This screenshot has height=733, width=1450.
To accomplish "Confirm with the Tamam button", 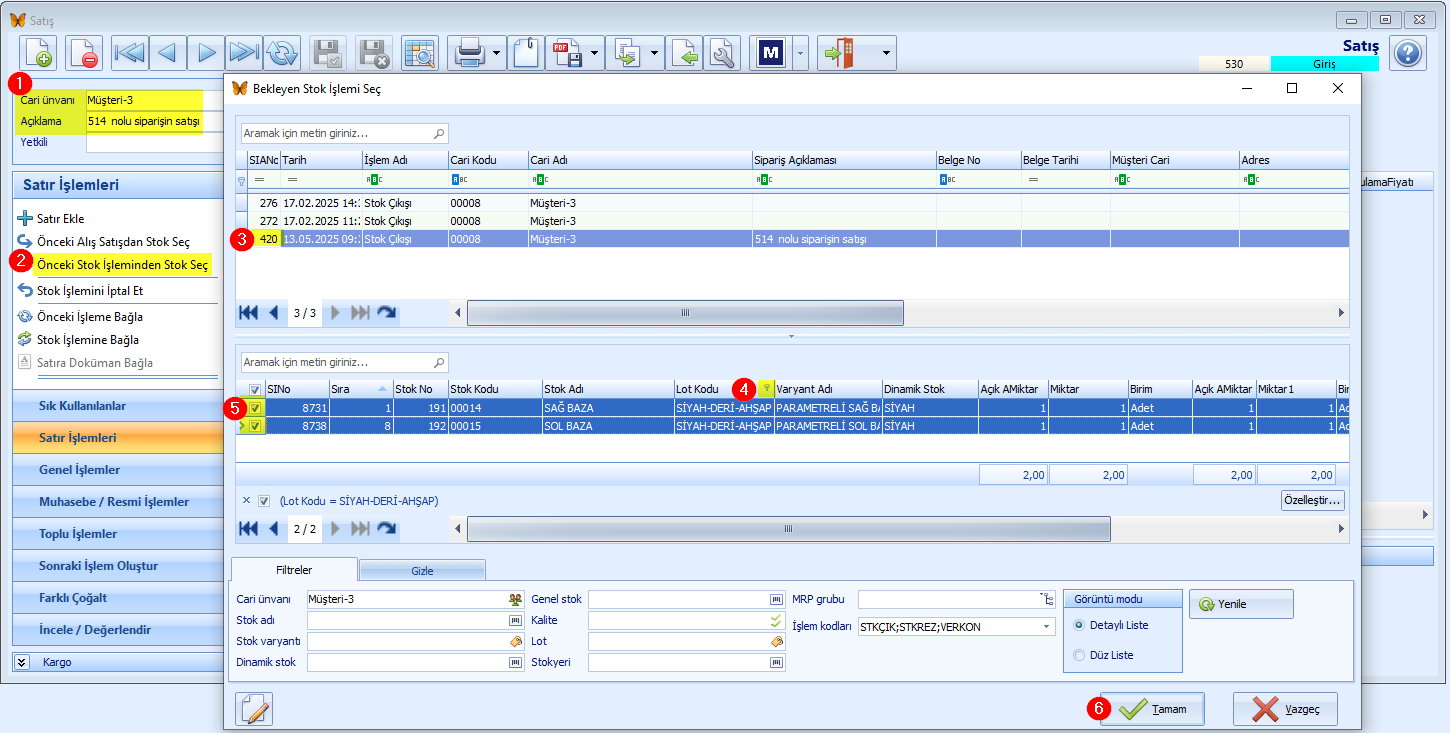I will click(x=1152, y=709).
